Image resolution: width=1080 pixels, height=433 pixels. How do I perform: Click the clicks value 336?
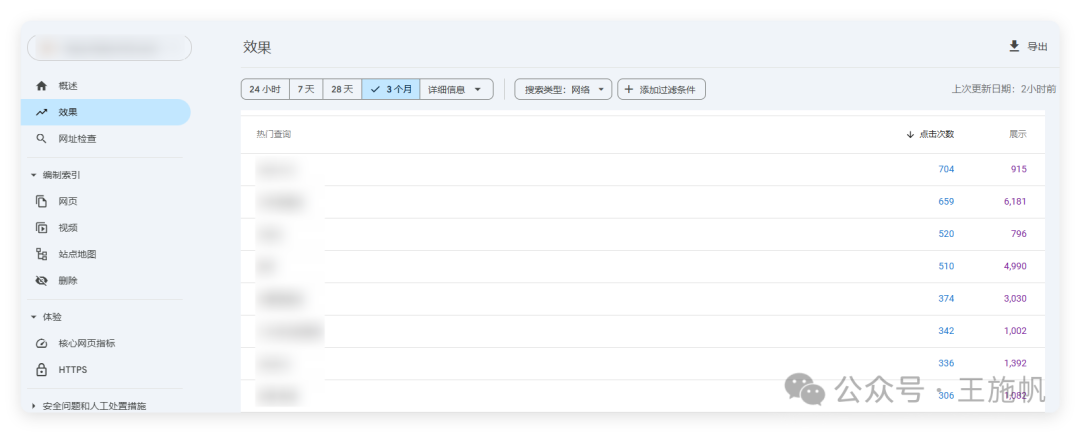pos(946,363)
